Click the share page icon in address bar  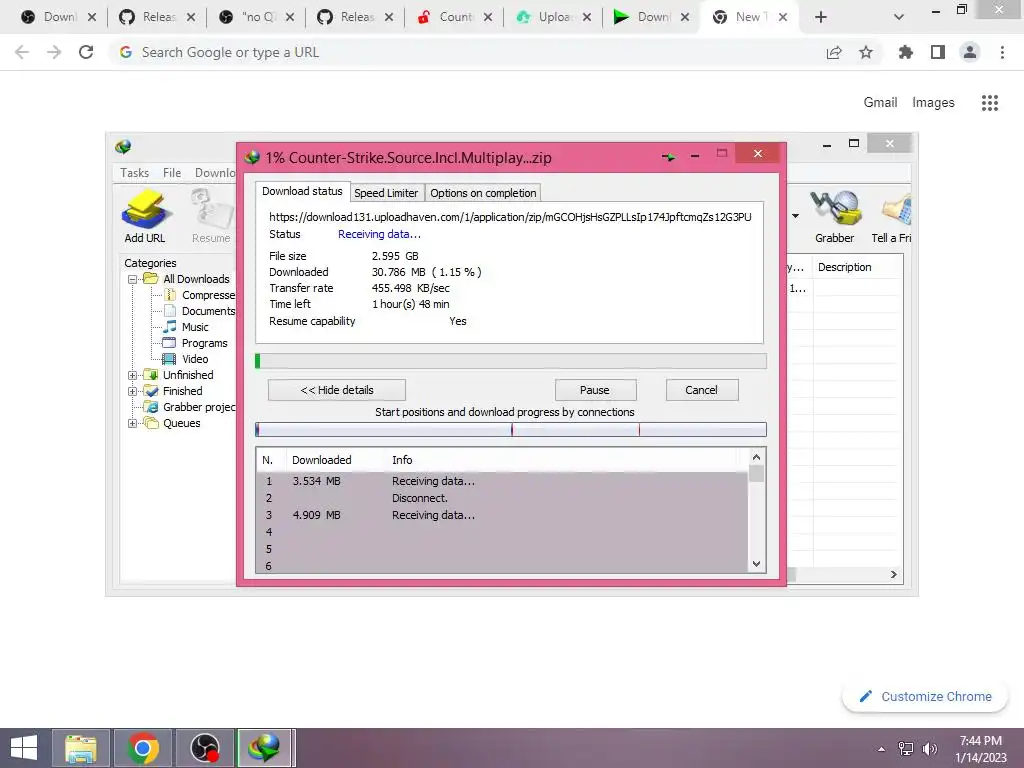[834, 52]
